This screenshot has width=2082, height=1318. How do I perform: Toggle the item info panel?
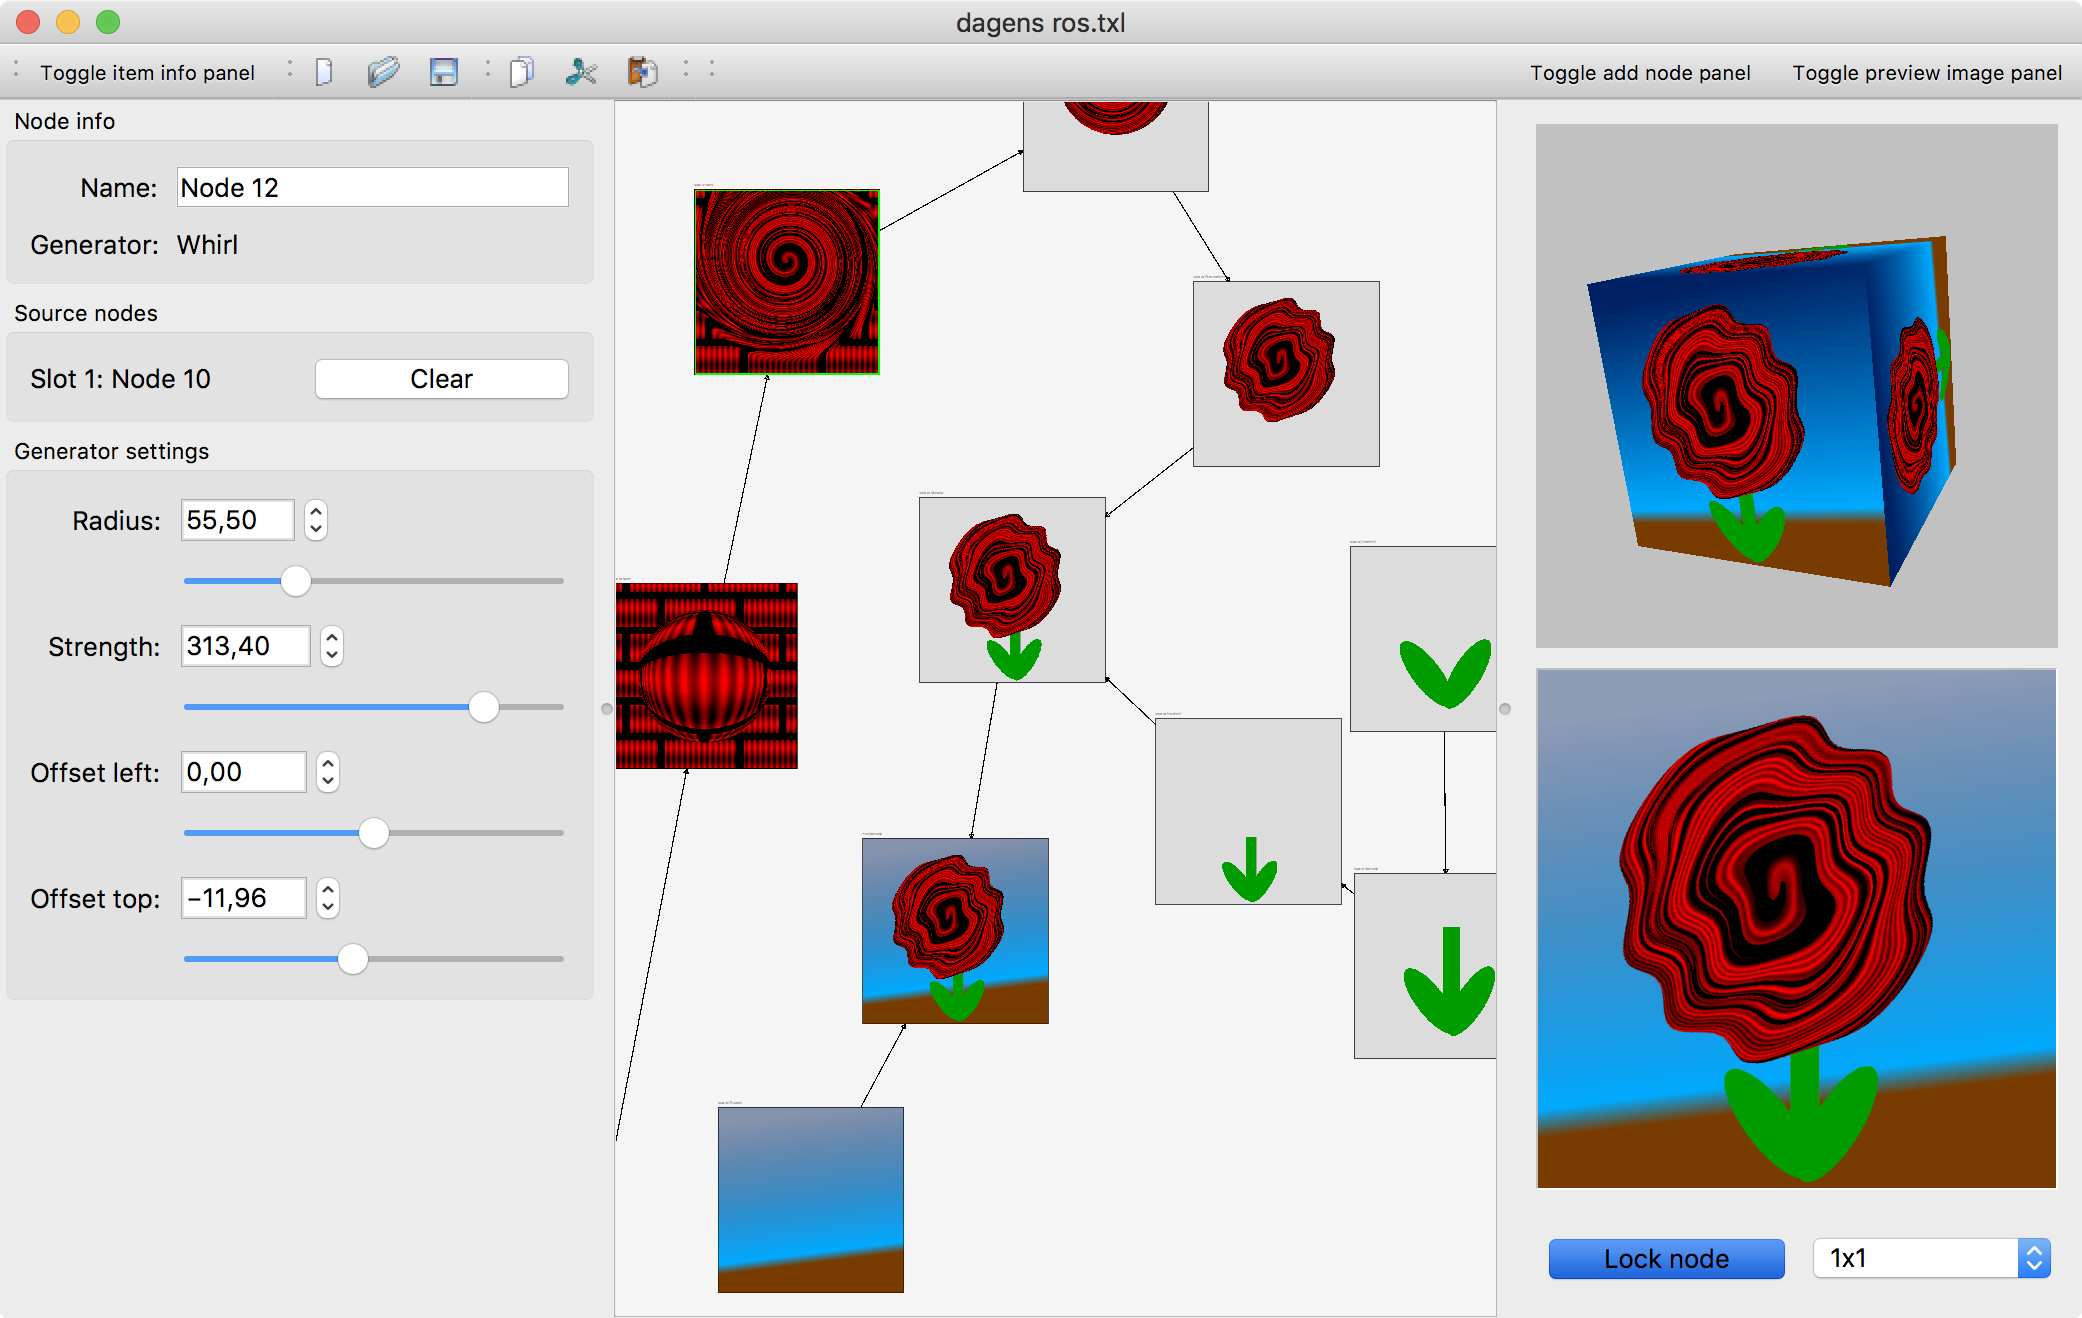(147, 73)
